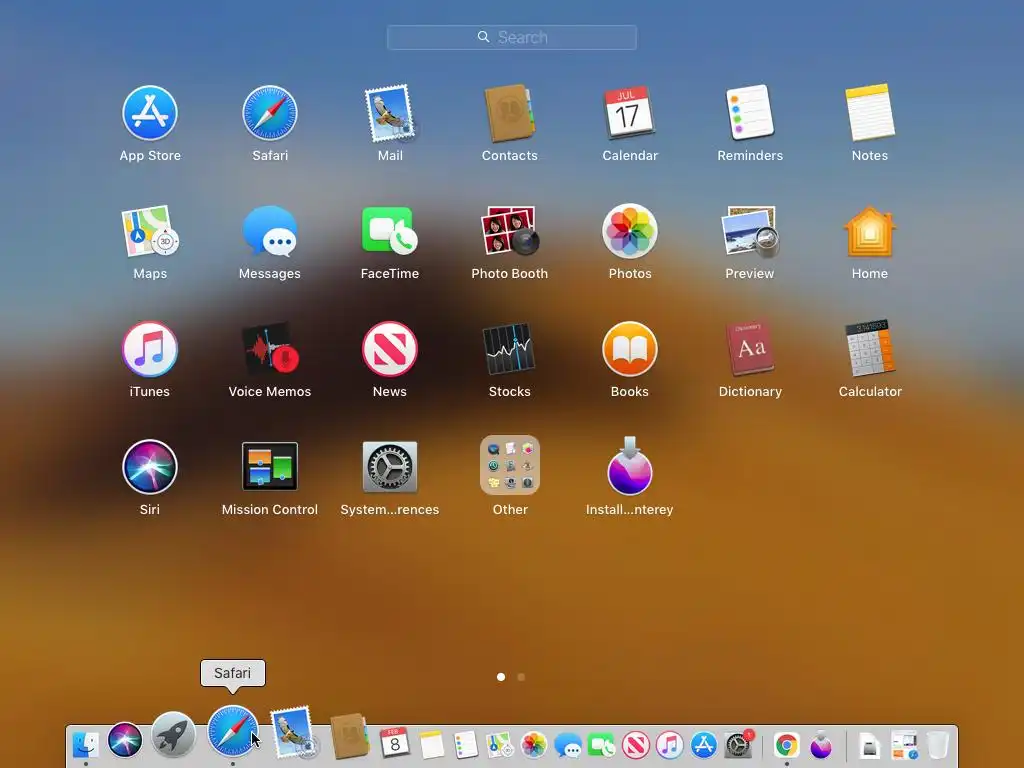
Task: Open the Mail app in Launchpad
Action: coord(390,113)
